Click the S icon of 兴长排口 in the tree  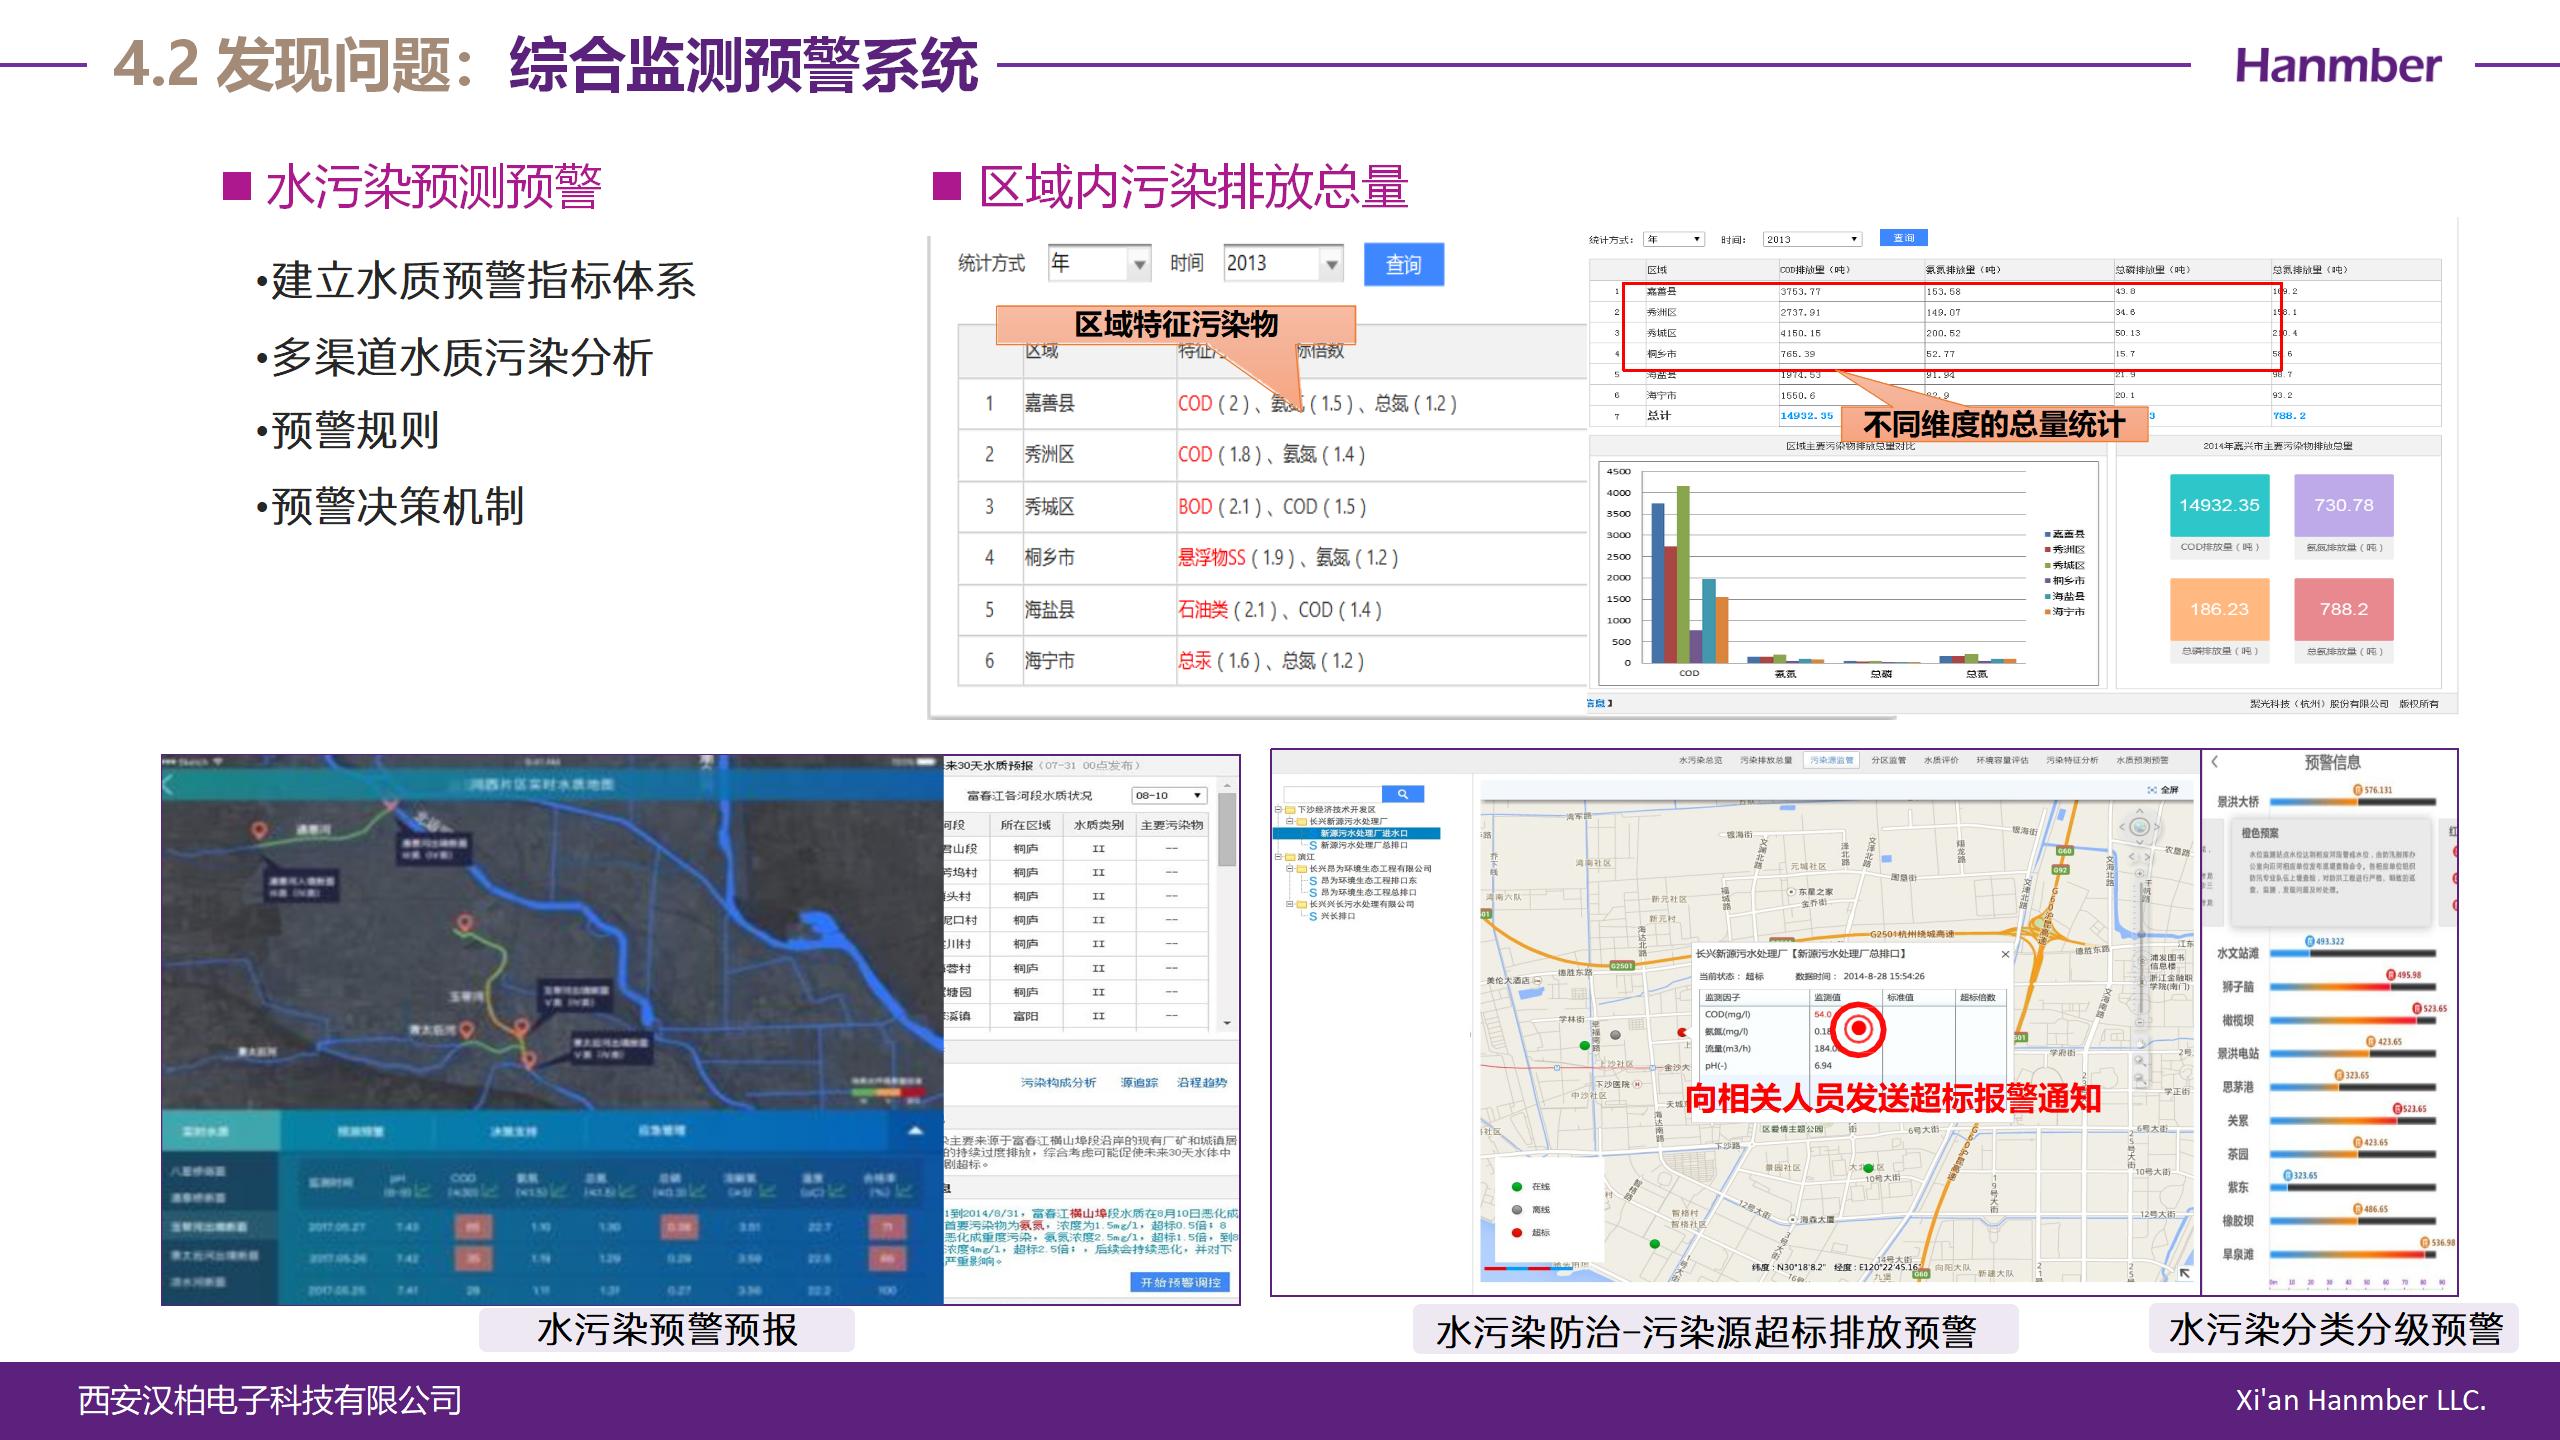pos(1313,916)
